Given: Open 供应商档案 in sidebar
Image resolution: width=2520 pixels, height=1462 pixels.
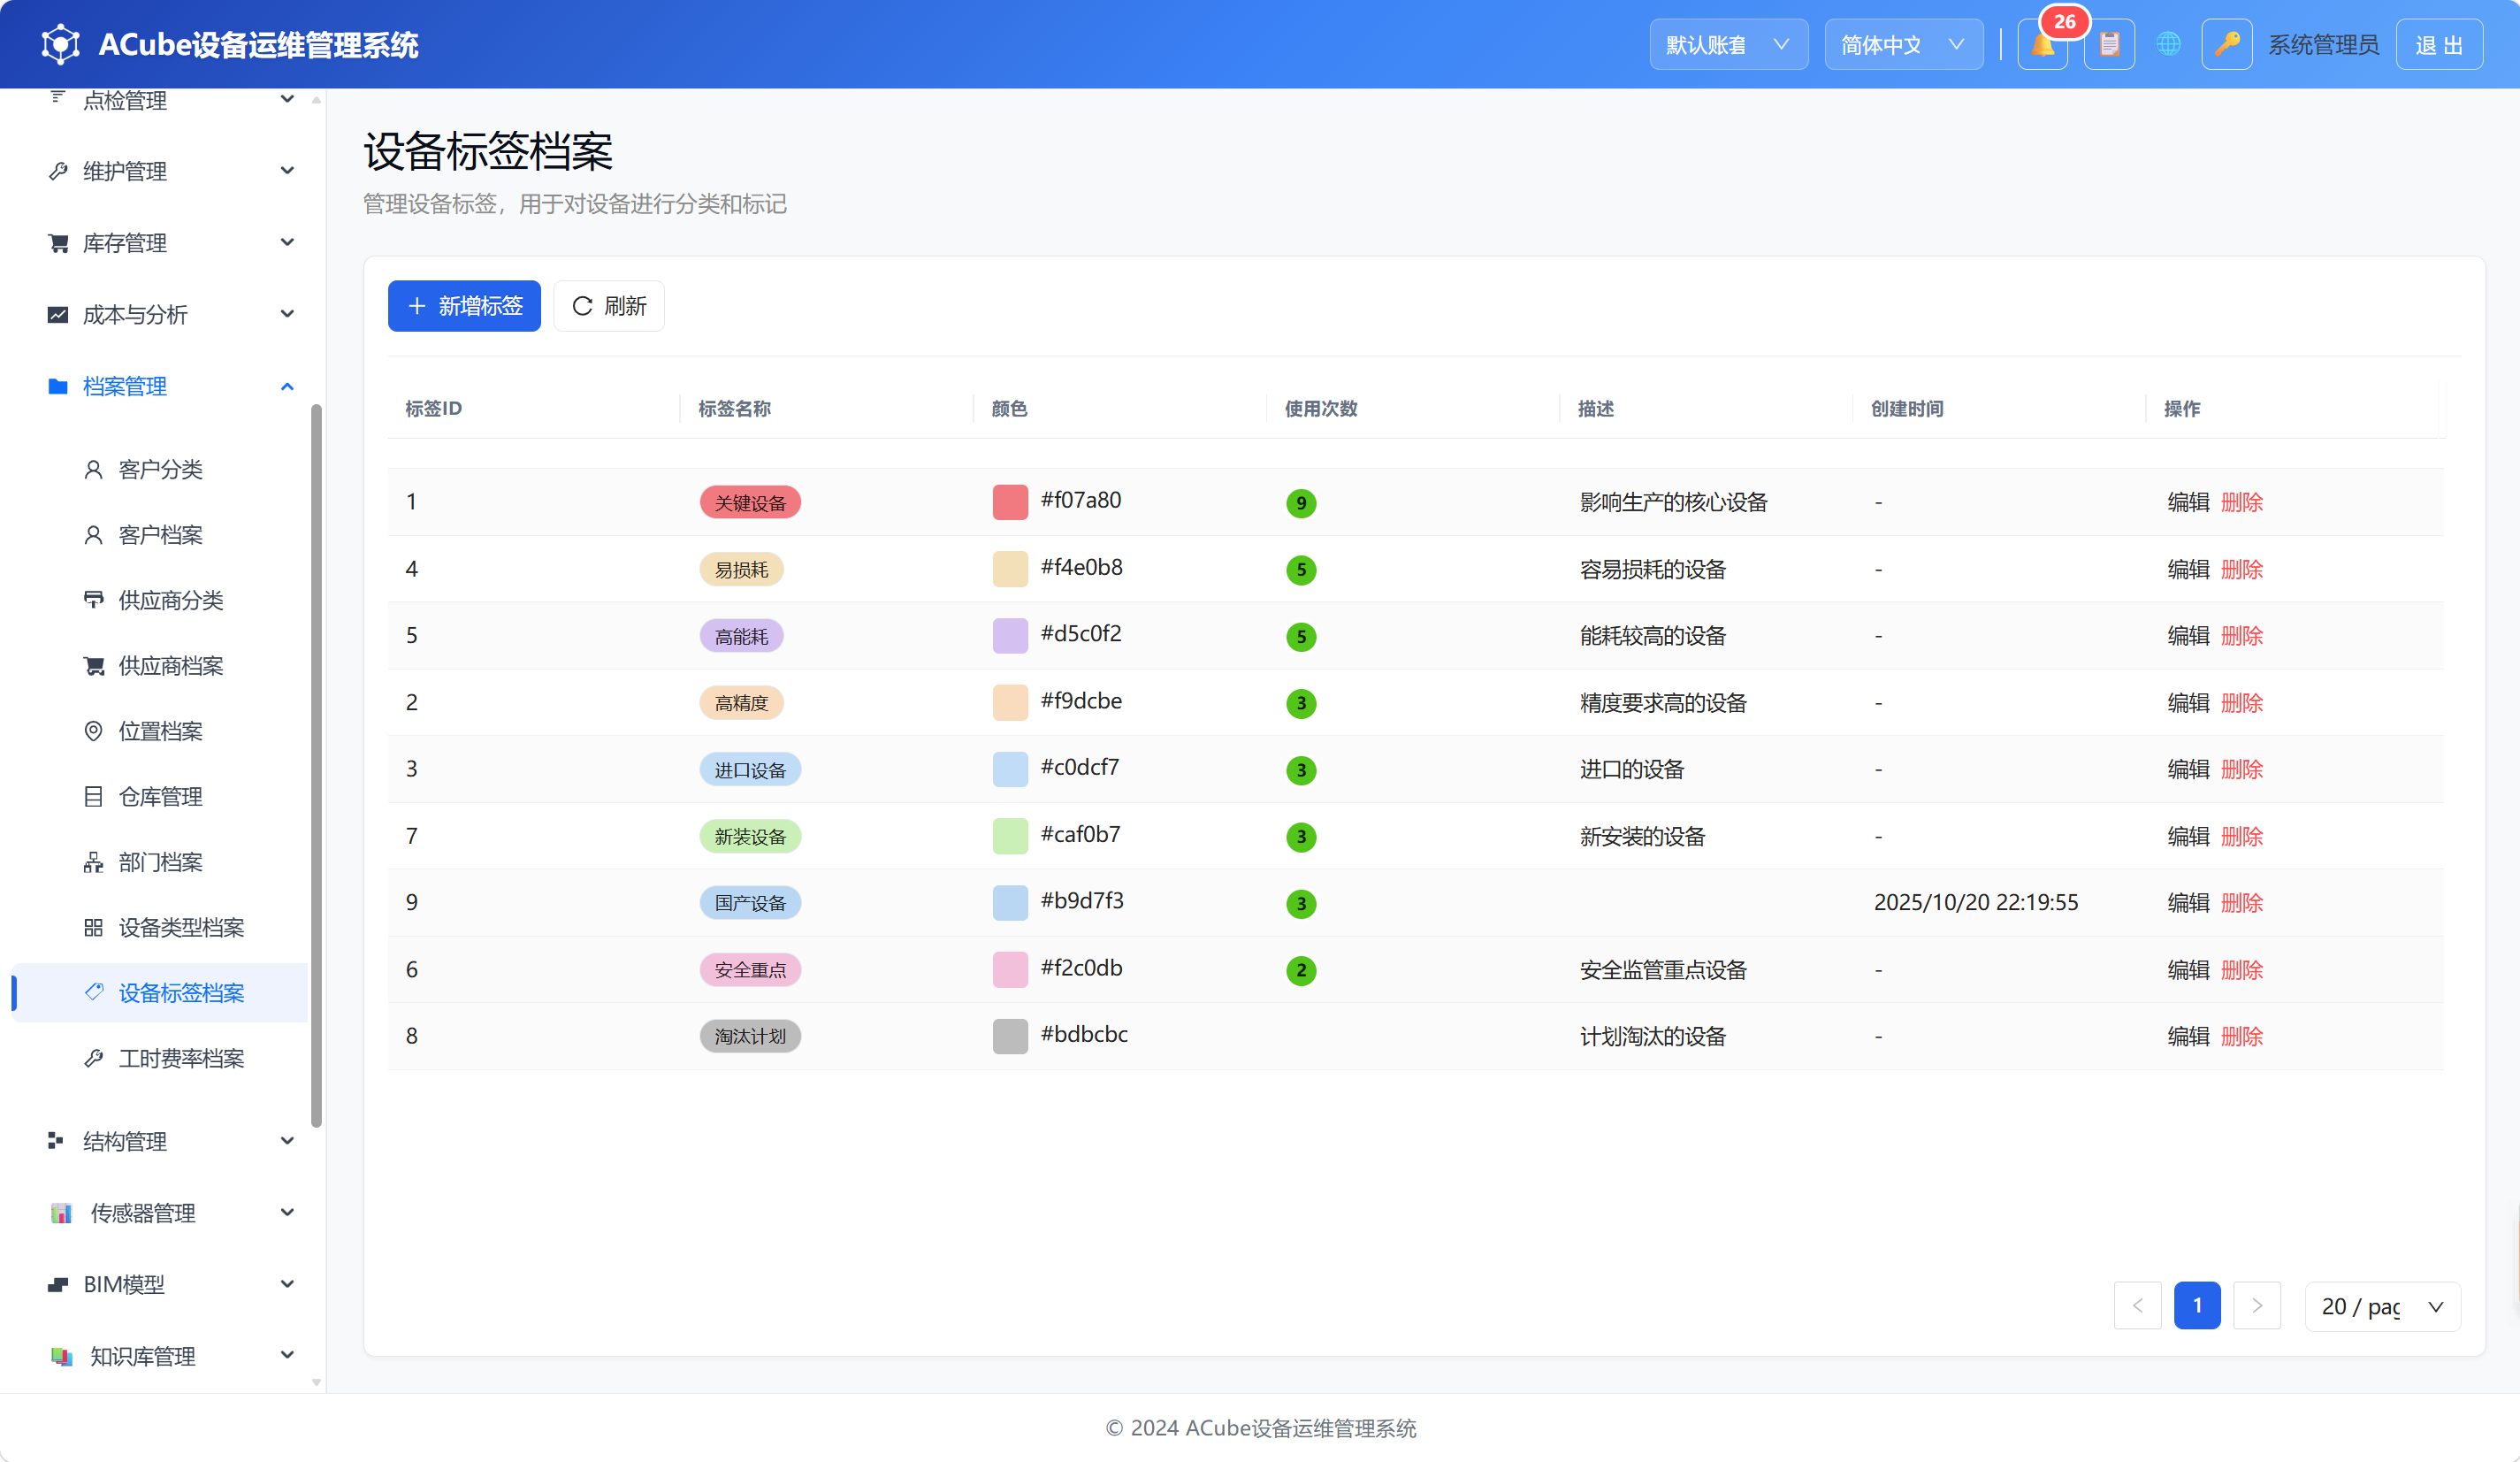Looking at the screenshot, I should [160, 666].
